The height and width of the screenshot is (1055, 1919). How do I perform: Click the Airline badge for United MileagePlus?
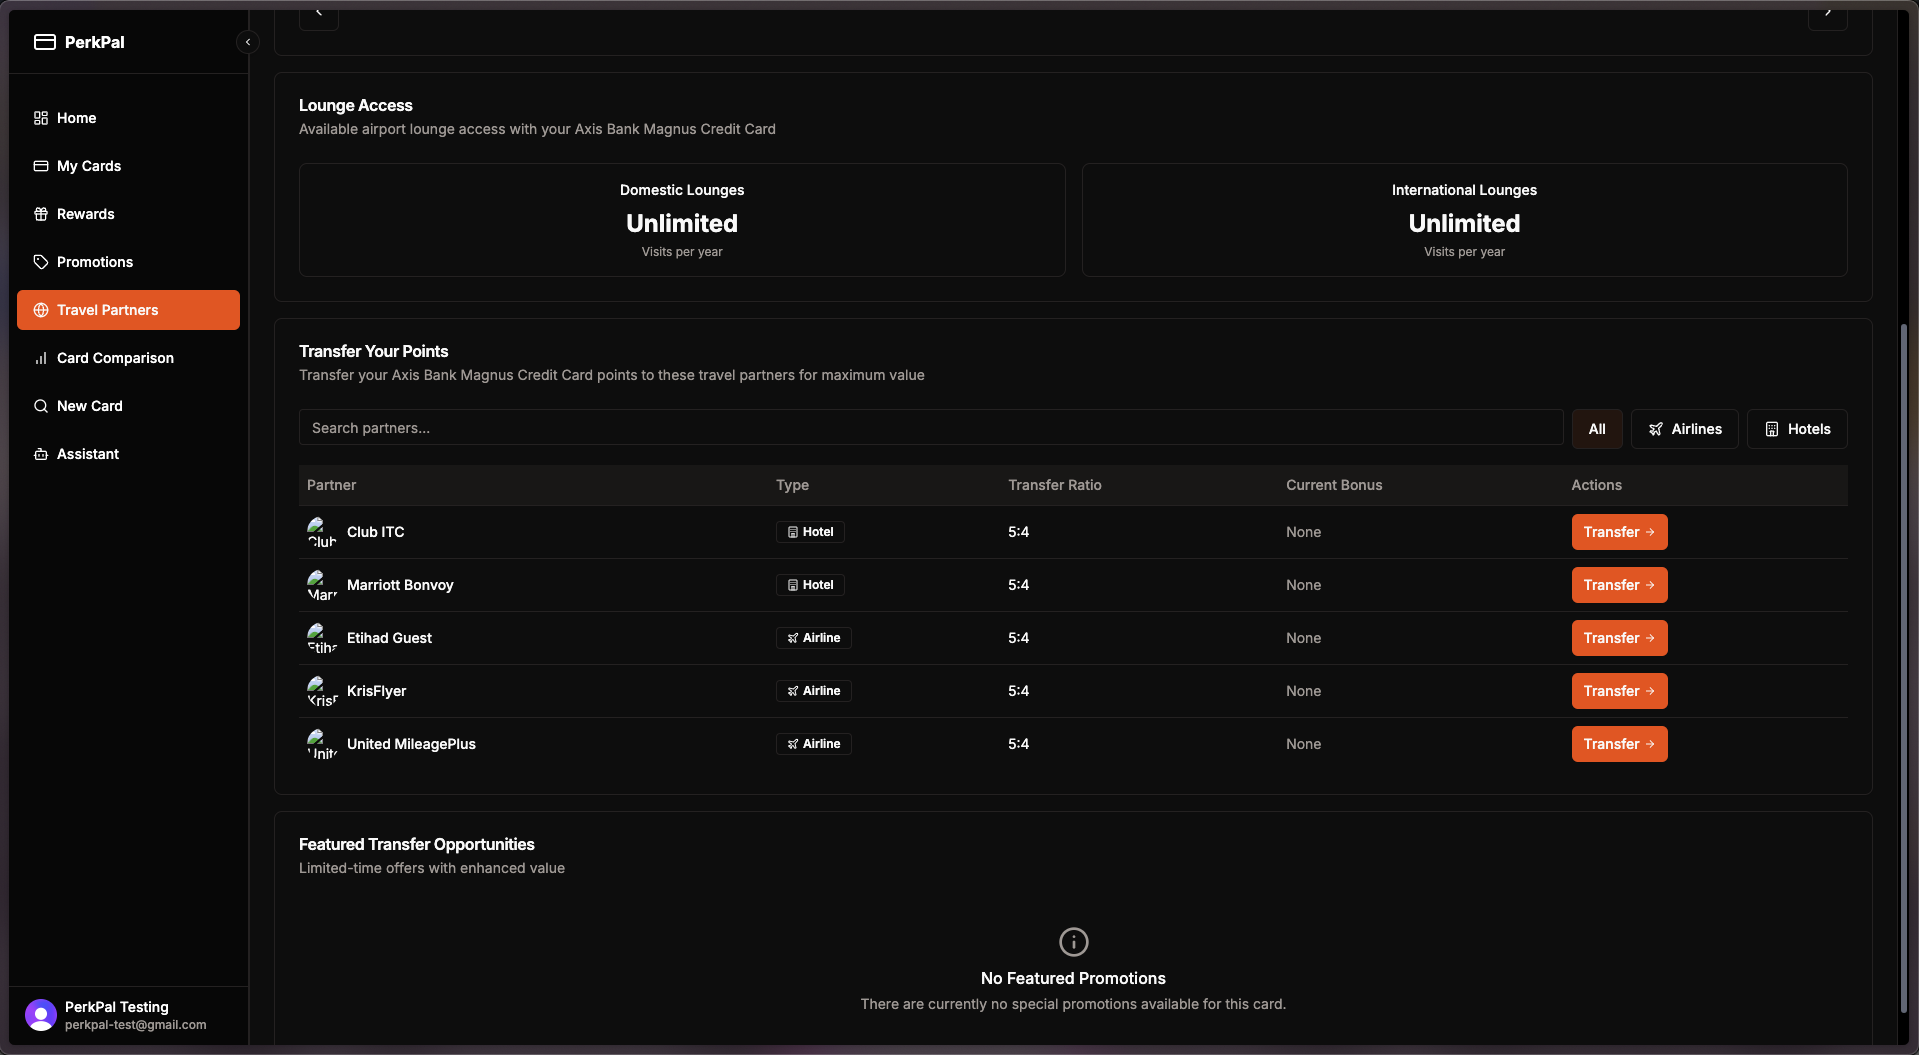[814, 744]
